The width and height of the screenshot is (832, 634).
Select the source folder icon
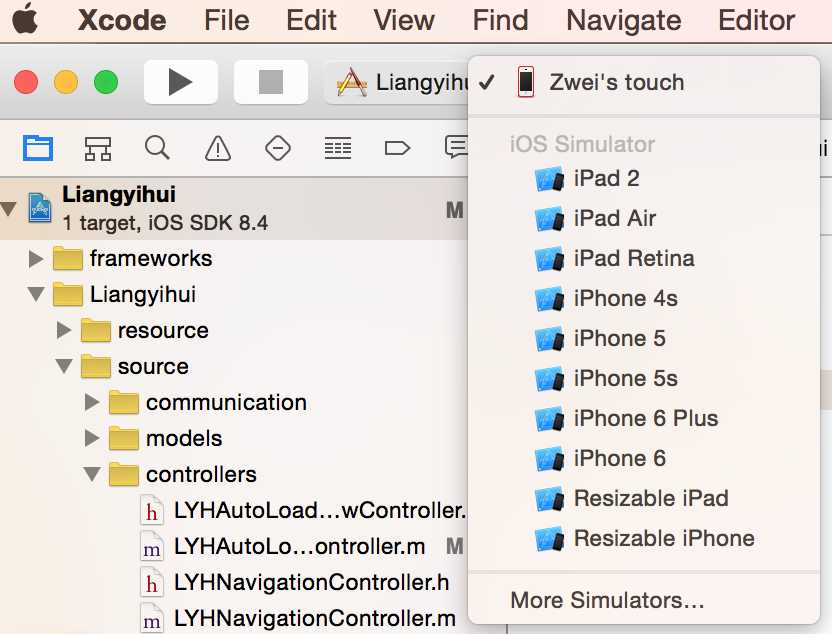pos(96,367)
